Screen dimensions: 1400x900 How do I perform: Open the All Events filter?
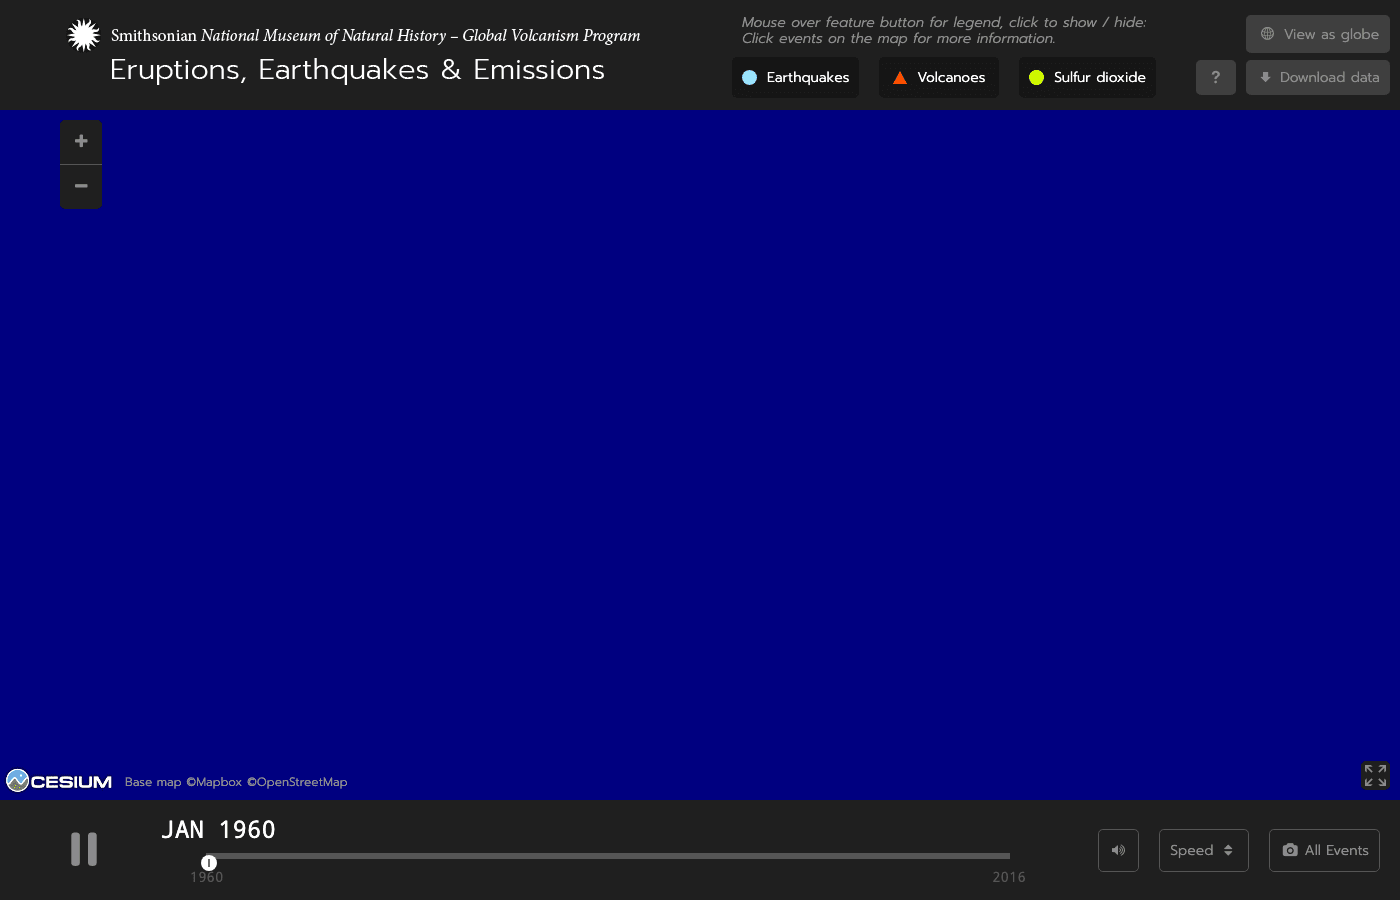click(1324, 850)
